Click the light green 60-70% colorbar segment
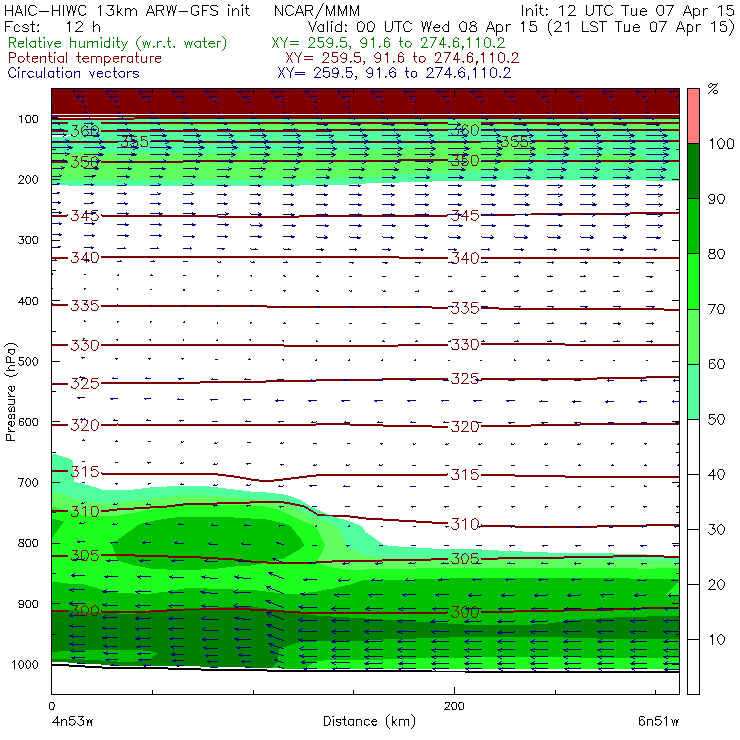740x740 pixels. (693, 336)
